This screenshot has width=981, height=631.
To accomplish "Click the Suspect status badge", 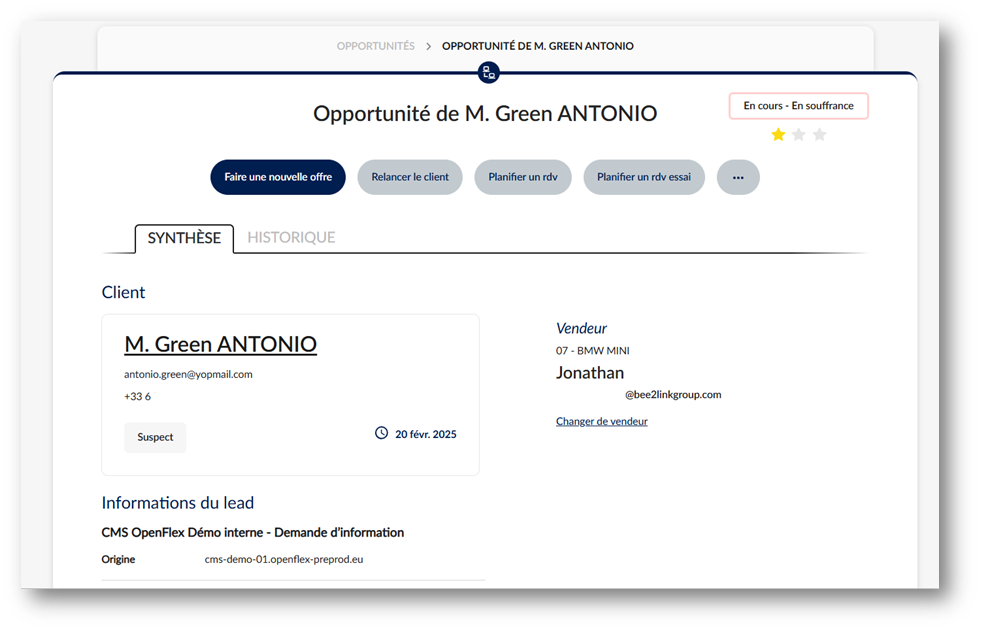I will click(155, 437).
